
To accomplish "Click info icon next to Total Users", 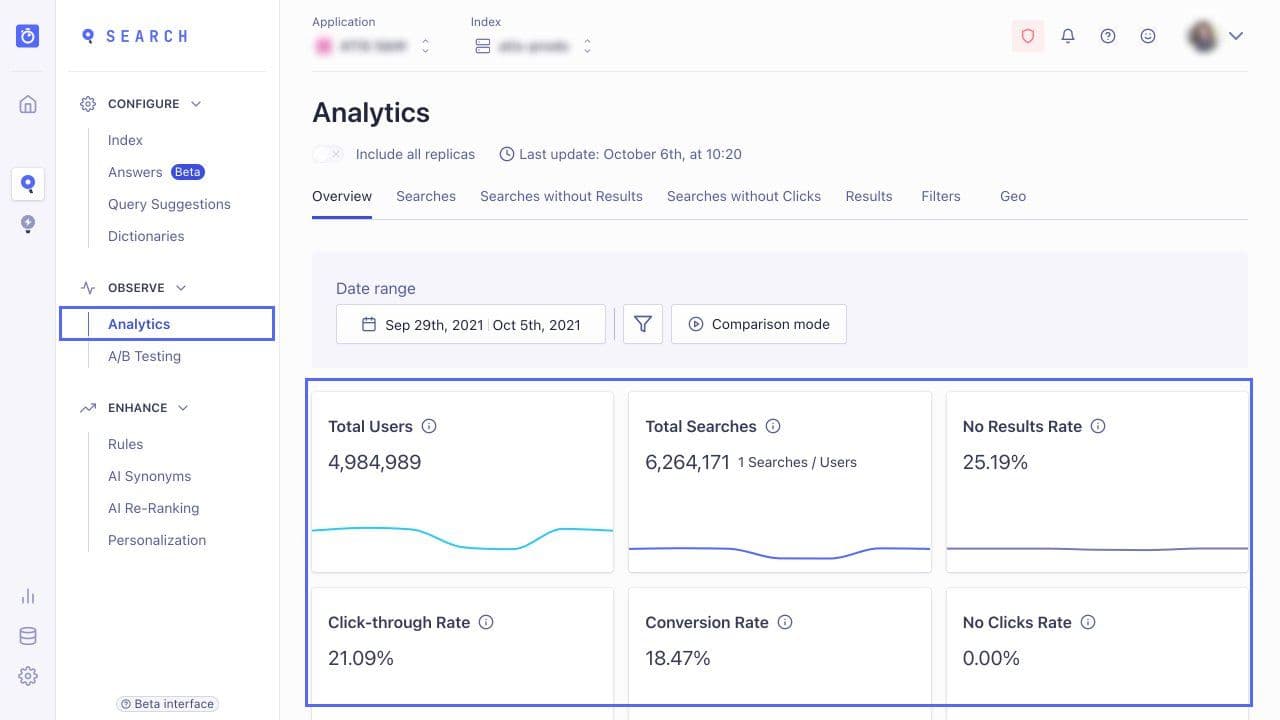I will [x=429, y=426].
